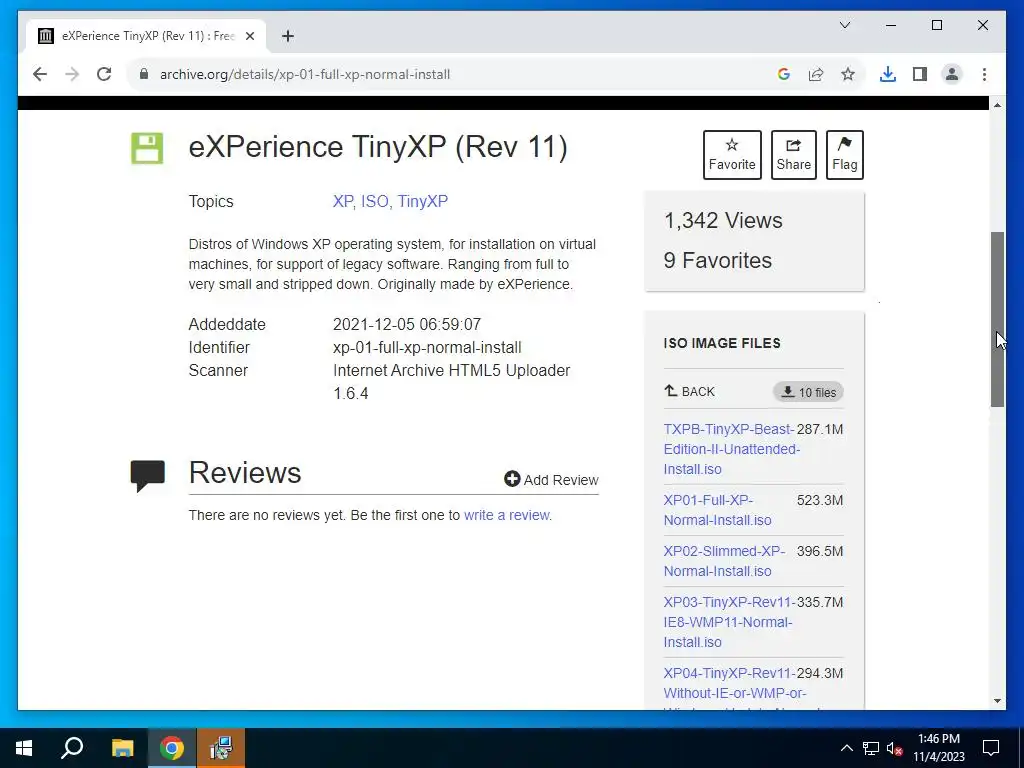Close the eXPerience TinyXP tab
Screen dimensions: 1024x768
pyautogui.click(x=249, y=36)
